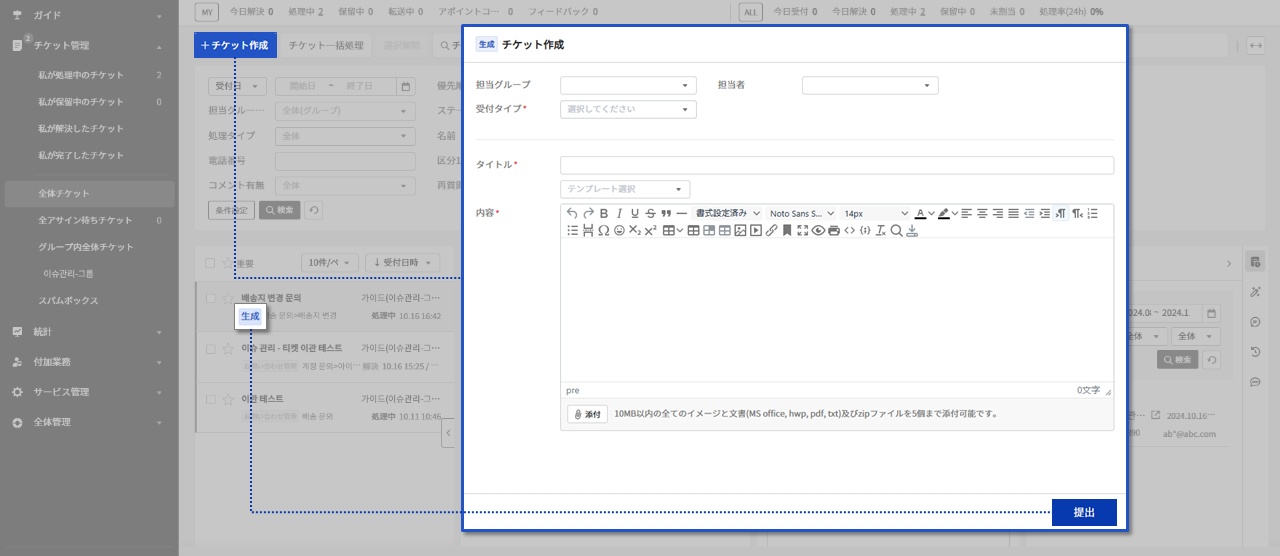Tick the select-all checkbox beside 重要

[210, 263]
